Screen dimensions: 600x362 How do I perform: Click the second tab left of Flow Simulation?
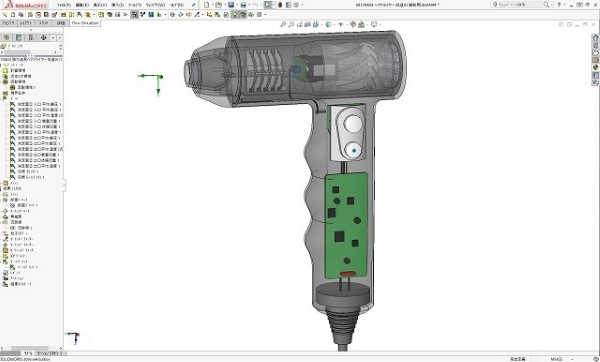tap(43, 23)
